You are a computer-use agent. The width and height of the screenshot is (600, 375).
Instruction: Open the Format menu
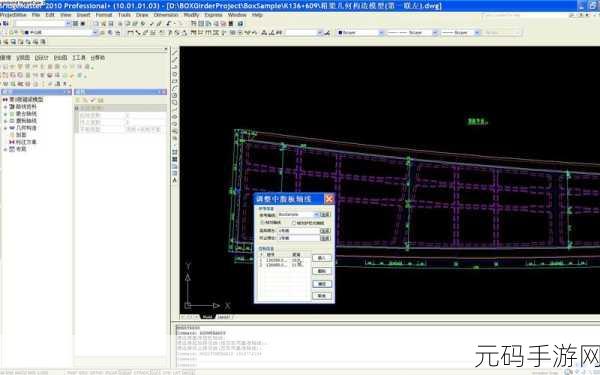(x=104, y=15)
